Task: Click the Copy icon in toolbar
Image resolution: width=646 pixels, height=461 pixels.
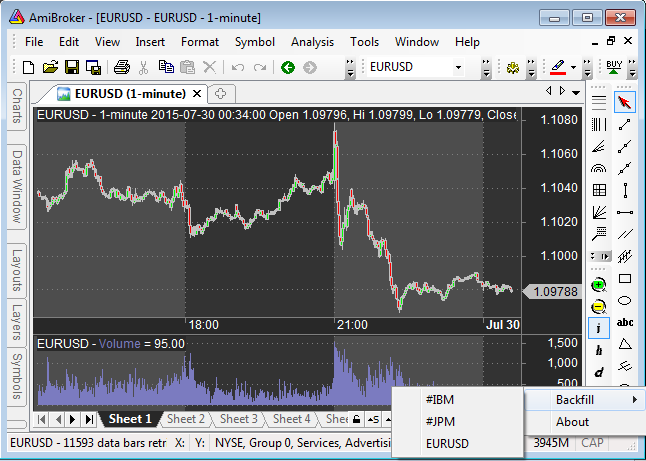Action: coord(166,67)
